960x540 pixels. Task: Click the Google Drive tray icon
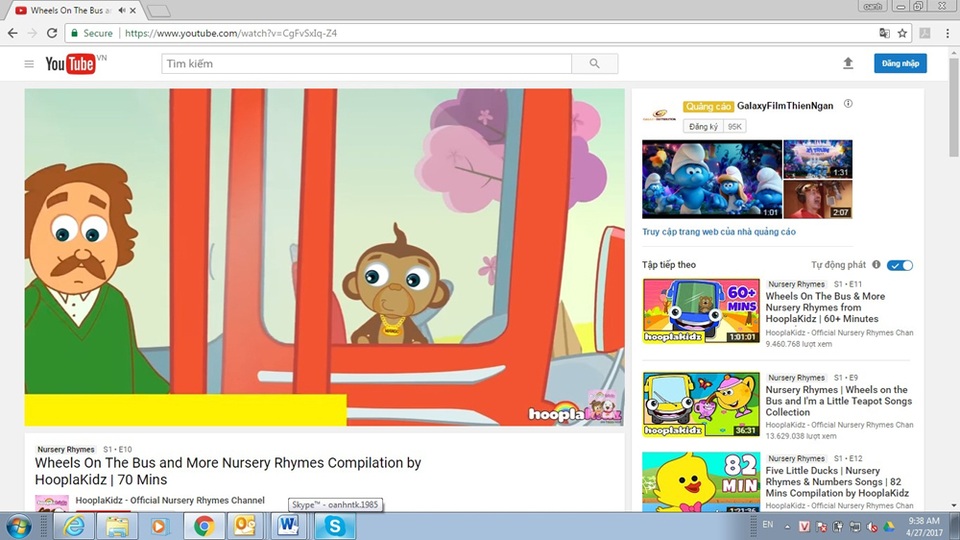pos(888,527)
